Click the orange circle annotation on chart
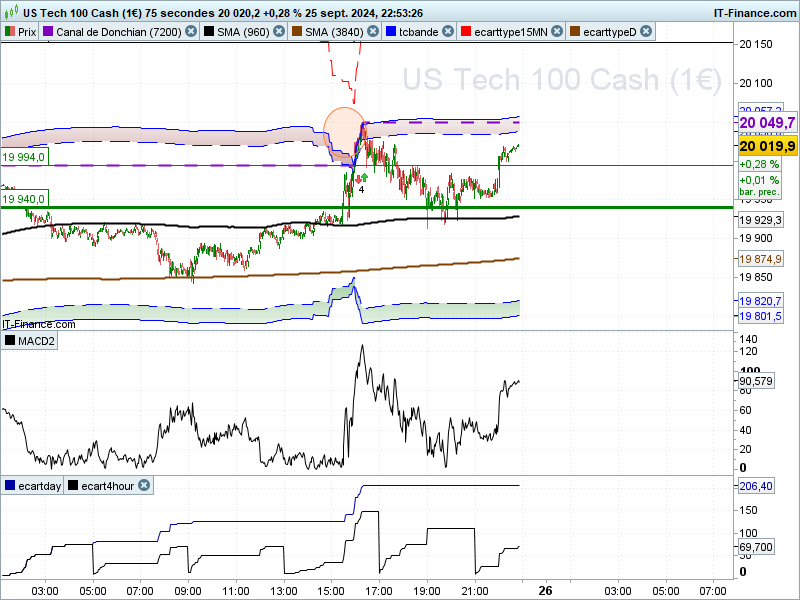 pos(344,132)
